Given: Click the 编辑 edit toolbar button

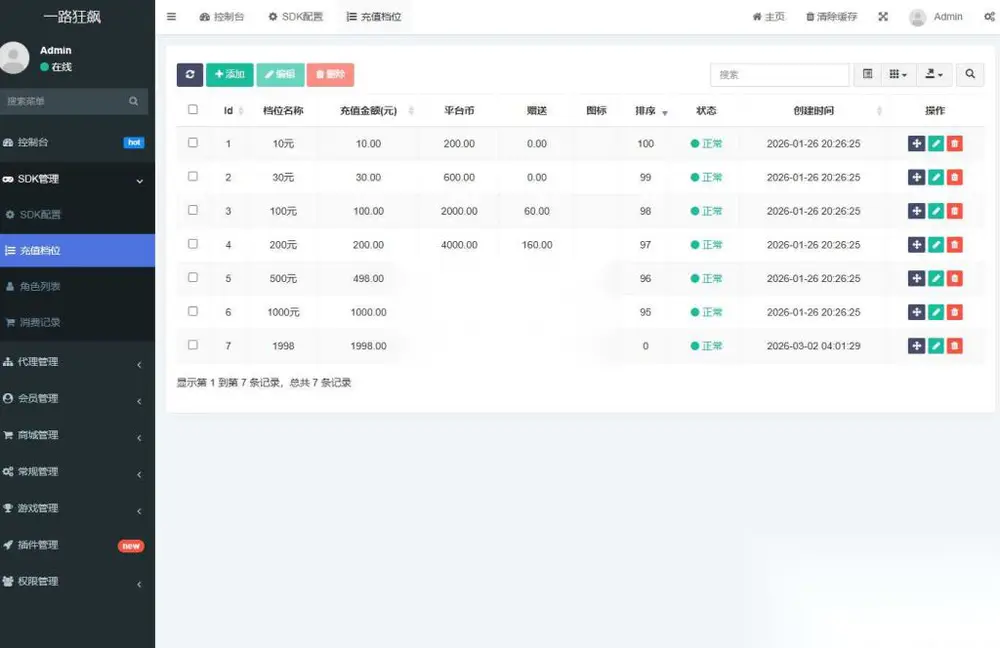Looking at the screenshot, I should click(280, 75).
